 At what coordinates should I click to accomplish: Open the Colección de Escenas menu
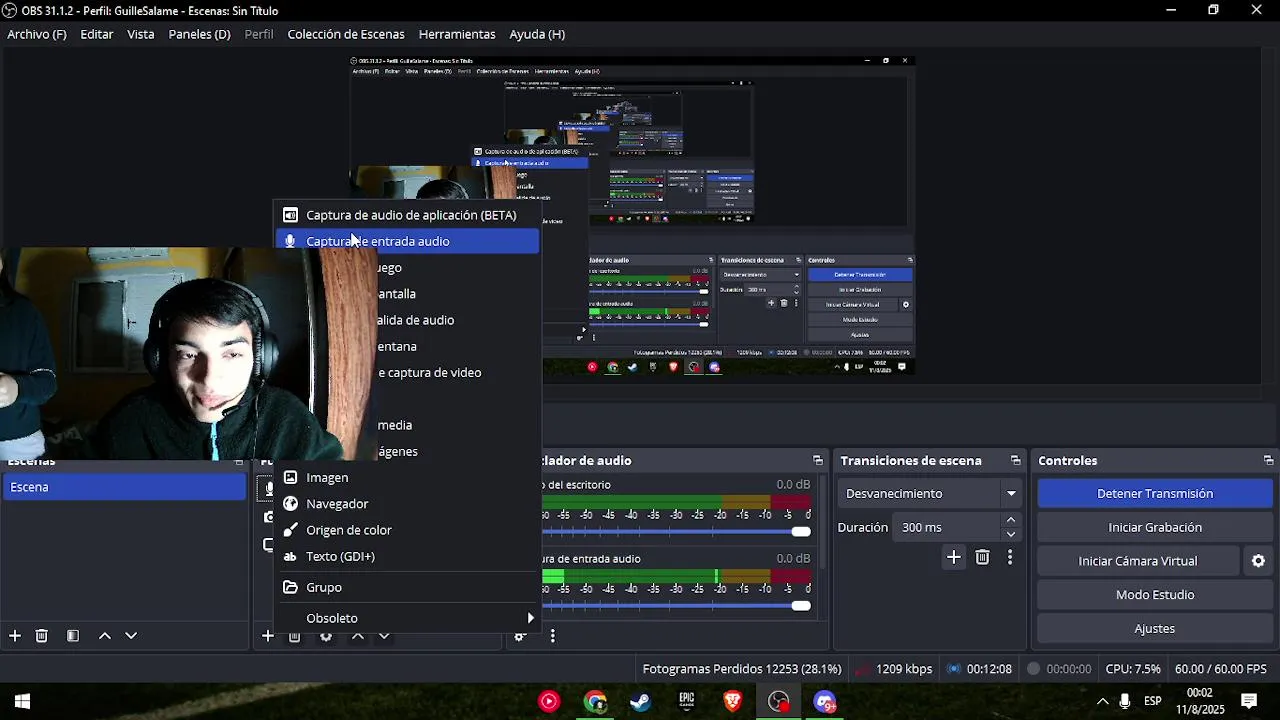[346, 34]
